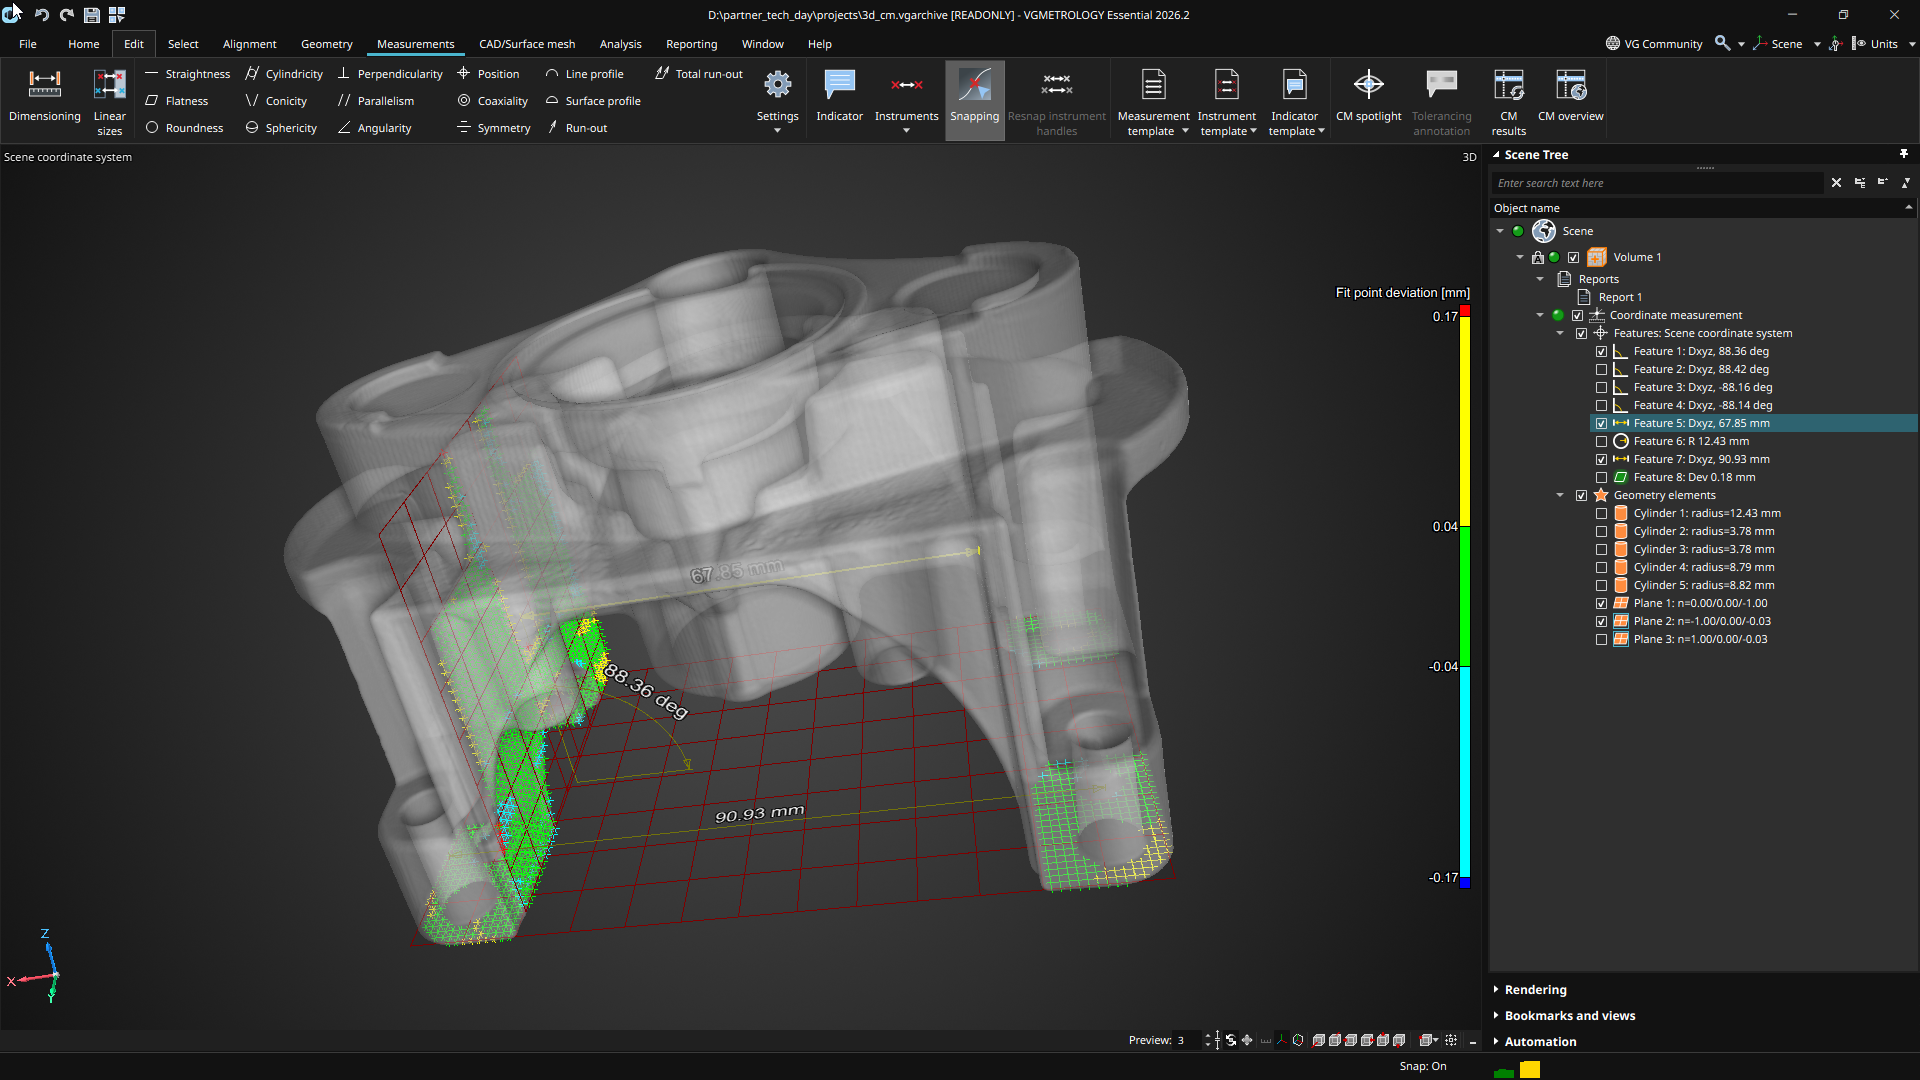The height and width of the screenshot is (1080, 1920).
Task: Expand the Automation panel
Action: coord(1540,1042)
